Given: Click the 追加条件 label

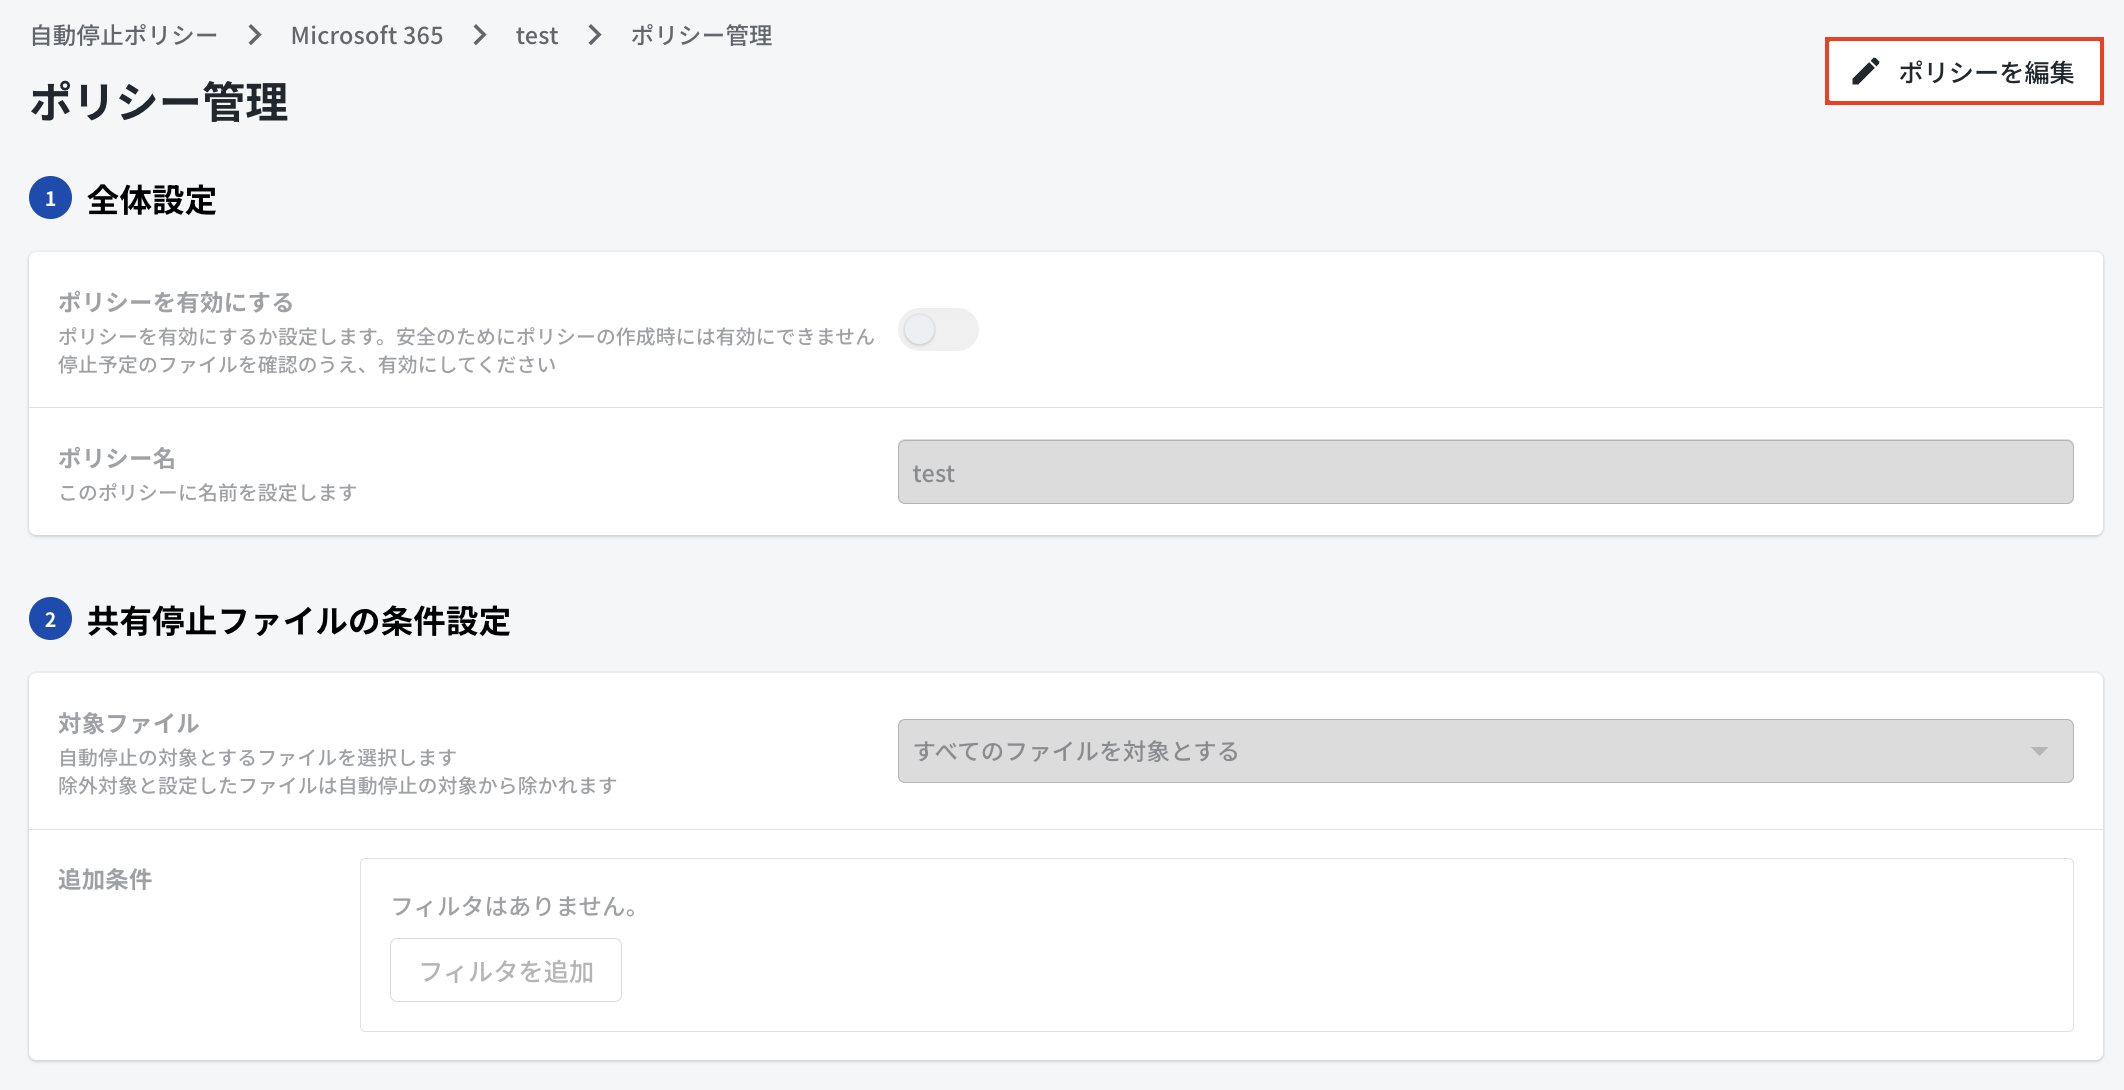Looking at the screenshot, I should pyautogui.click(x=105, y=879).
